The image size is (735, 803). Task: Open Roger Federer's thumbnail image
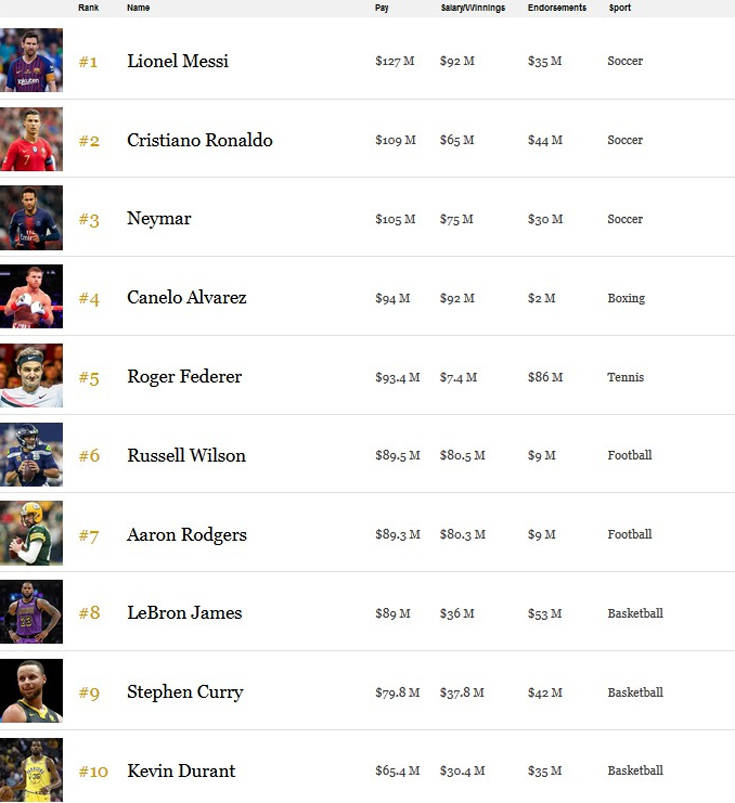point(31,376)
